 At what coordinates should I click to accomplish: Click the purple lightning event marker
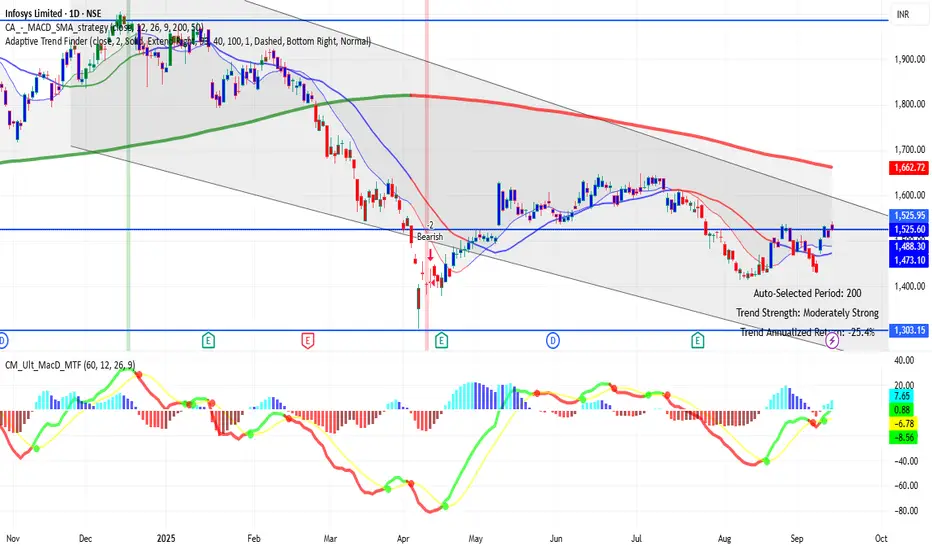tap(832, 341)
